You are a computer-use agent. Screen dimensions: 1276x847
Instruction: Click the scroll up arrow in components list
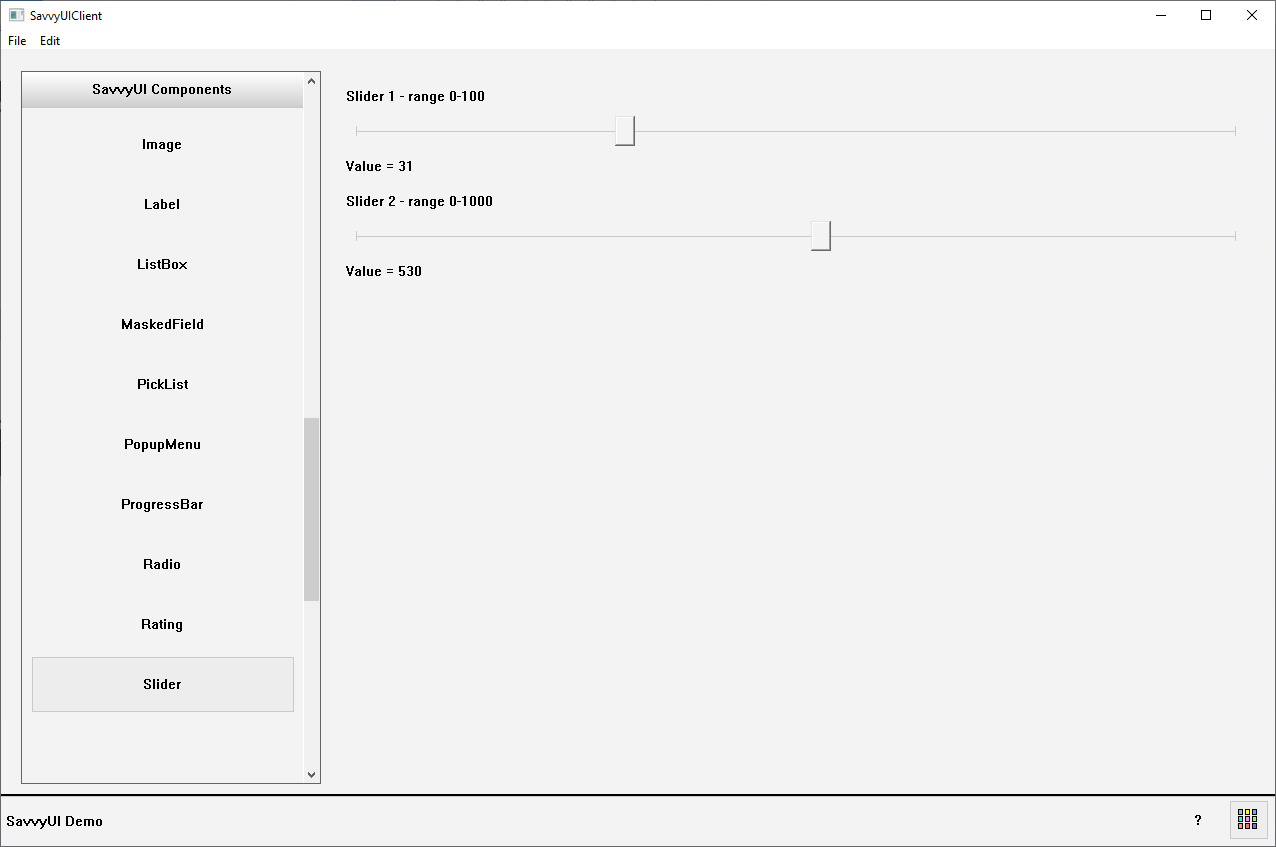311,81
